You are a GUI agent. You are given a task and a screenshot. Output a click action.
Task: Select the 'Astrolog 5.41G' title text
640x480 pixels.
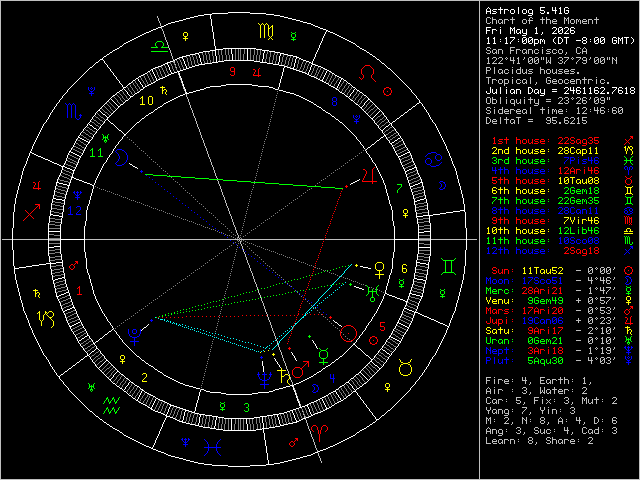[527, 11]
